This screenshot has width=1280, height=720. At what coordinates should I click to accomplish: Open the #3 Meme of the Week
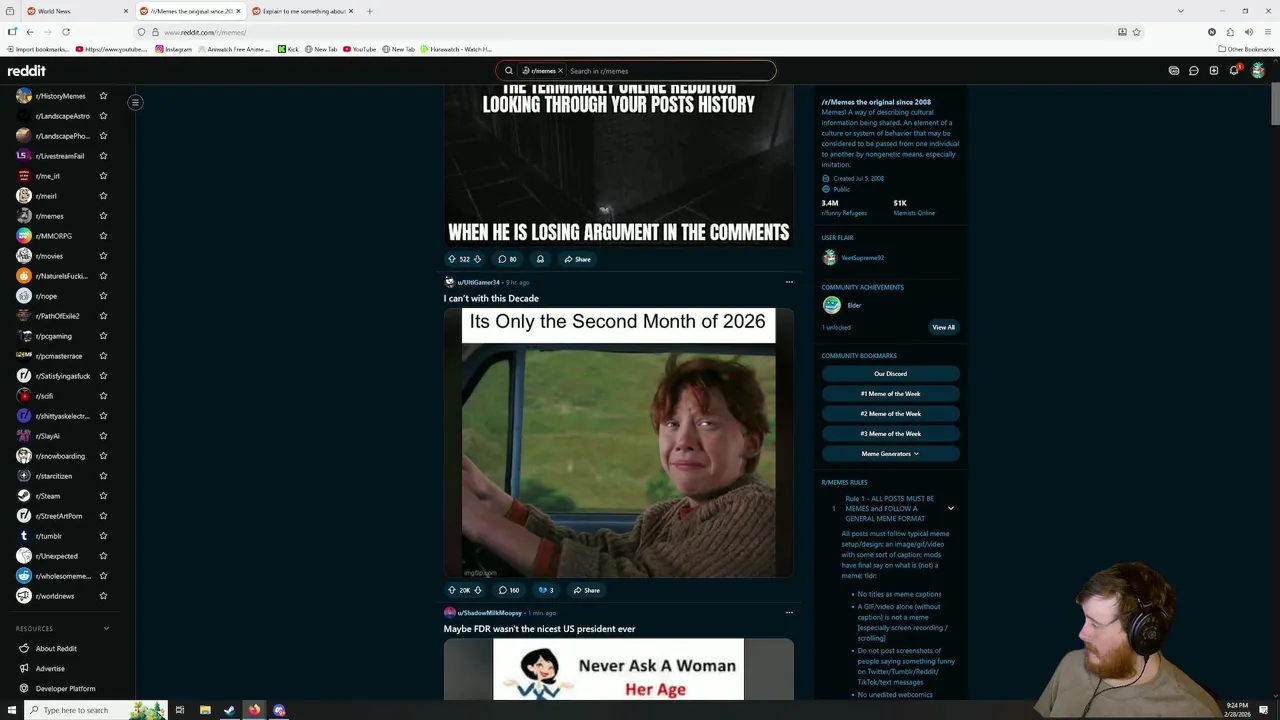[x=890, y=434]
